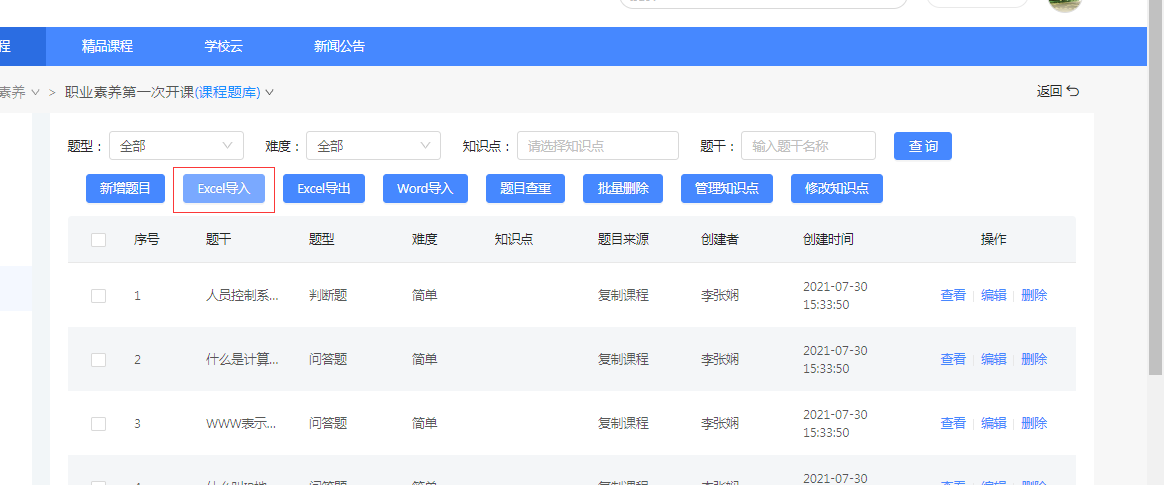Click 查看 for row 3
The height and width of the screenshot is (485, 1164).
tap(953, 424)
